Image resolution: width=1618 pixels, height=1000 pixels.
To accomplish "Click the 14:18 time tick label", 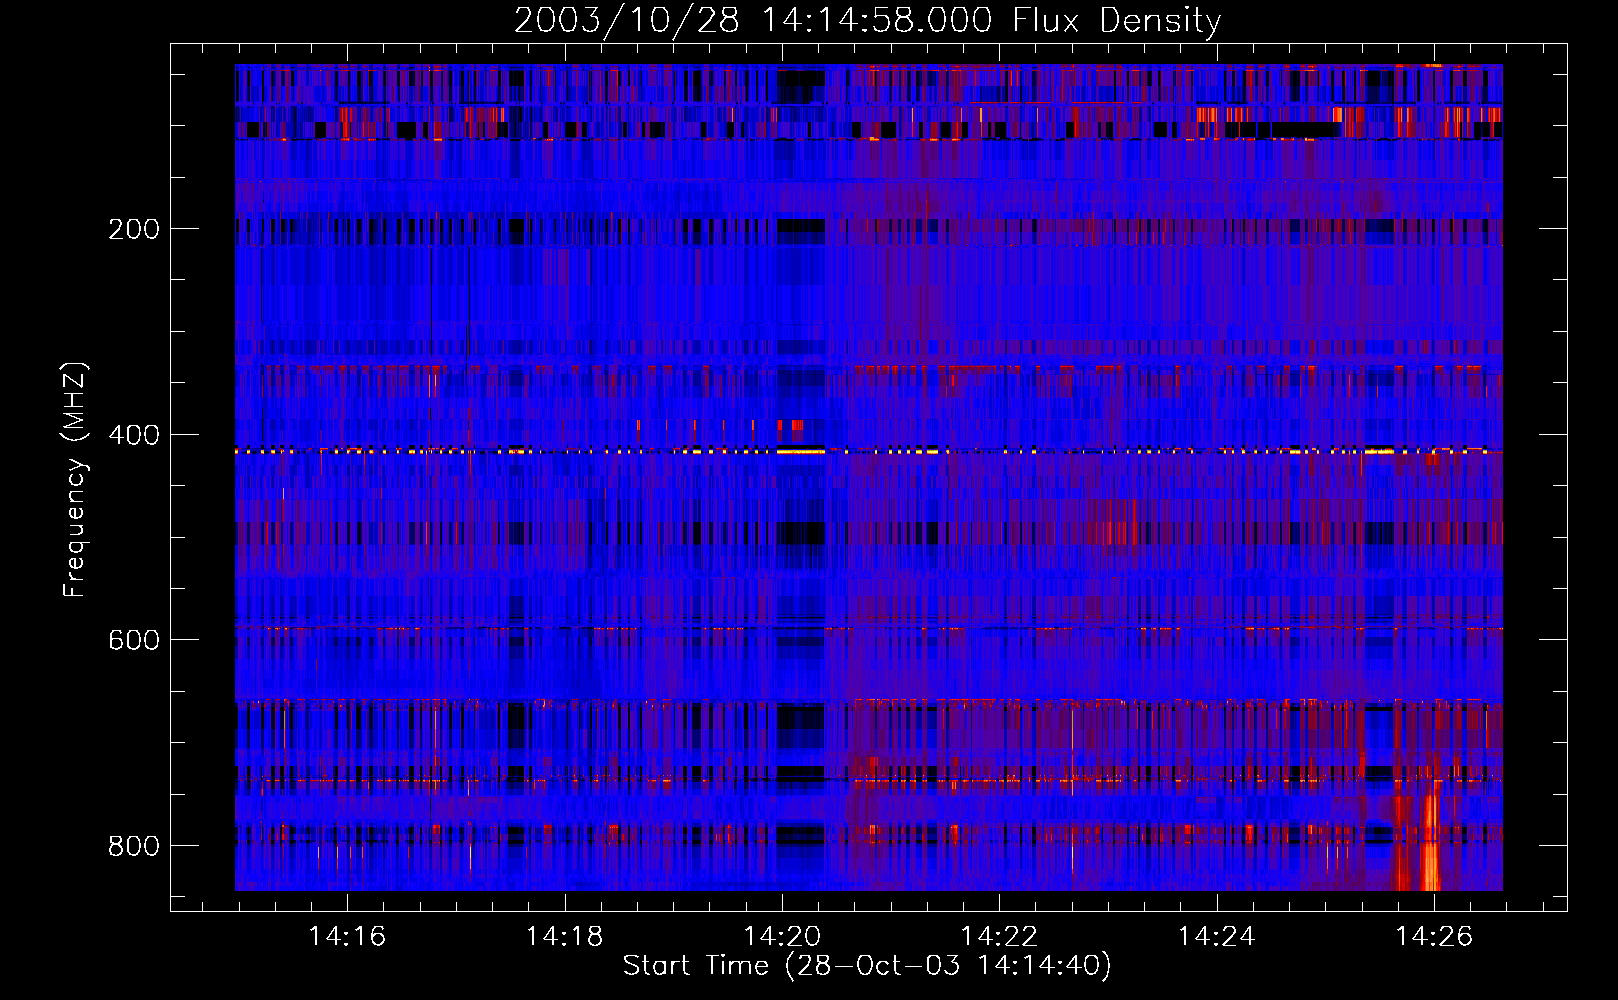I will pos(564,936).
